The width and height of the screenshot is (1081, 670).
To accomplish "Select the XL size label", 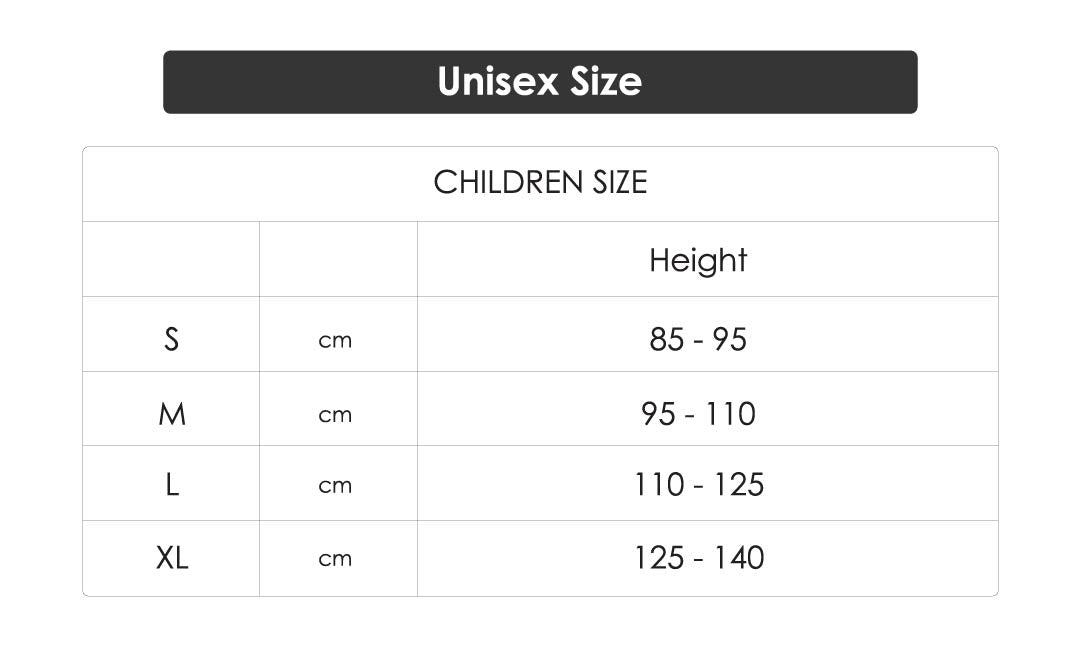I will click(x=172, y=557).
